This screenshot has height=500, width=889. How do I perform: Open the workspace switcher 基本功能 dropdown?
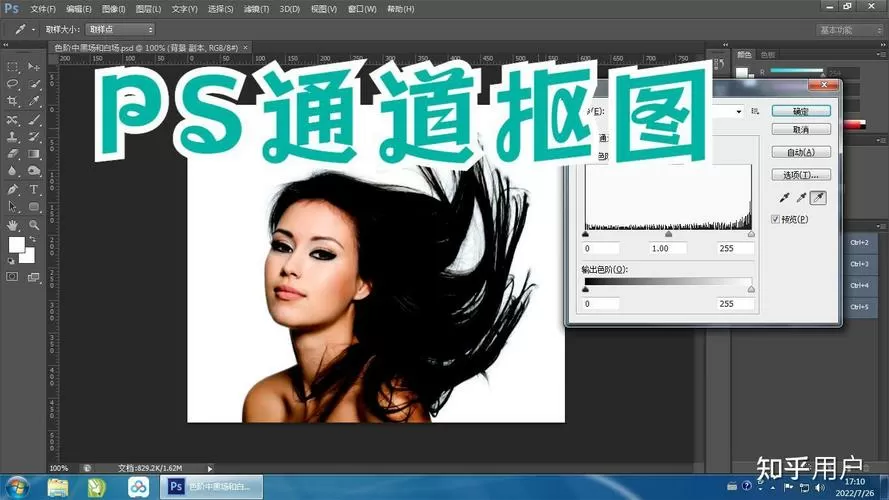coord(850,30)
